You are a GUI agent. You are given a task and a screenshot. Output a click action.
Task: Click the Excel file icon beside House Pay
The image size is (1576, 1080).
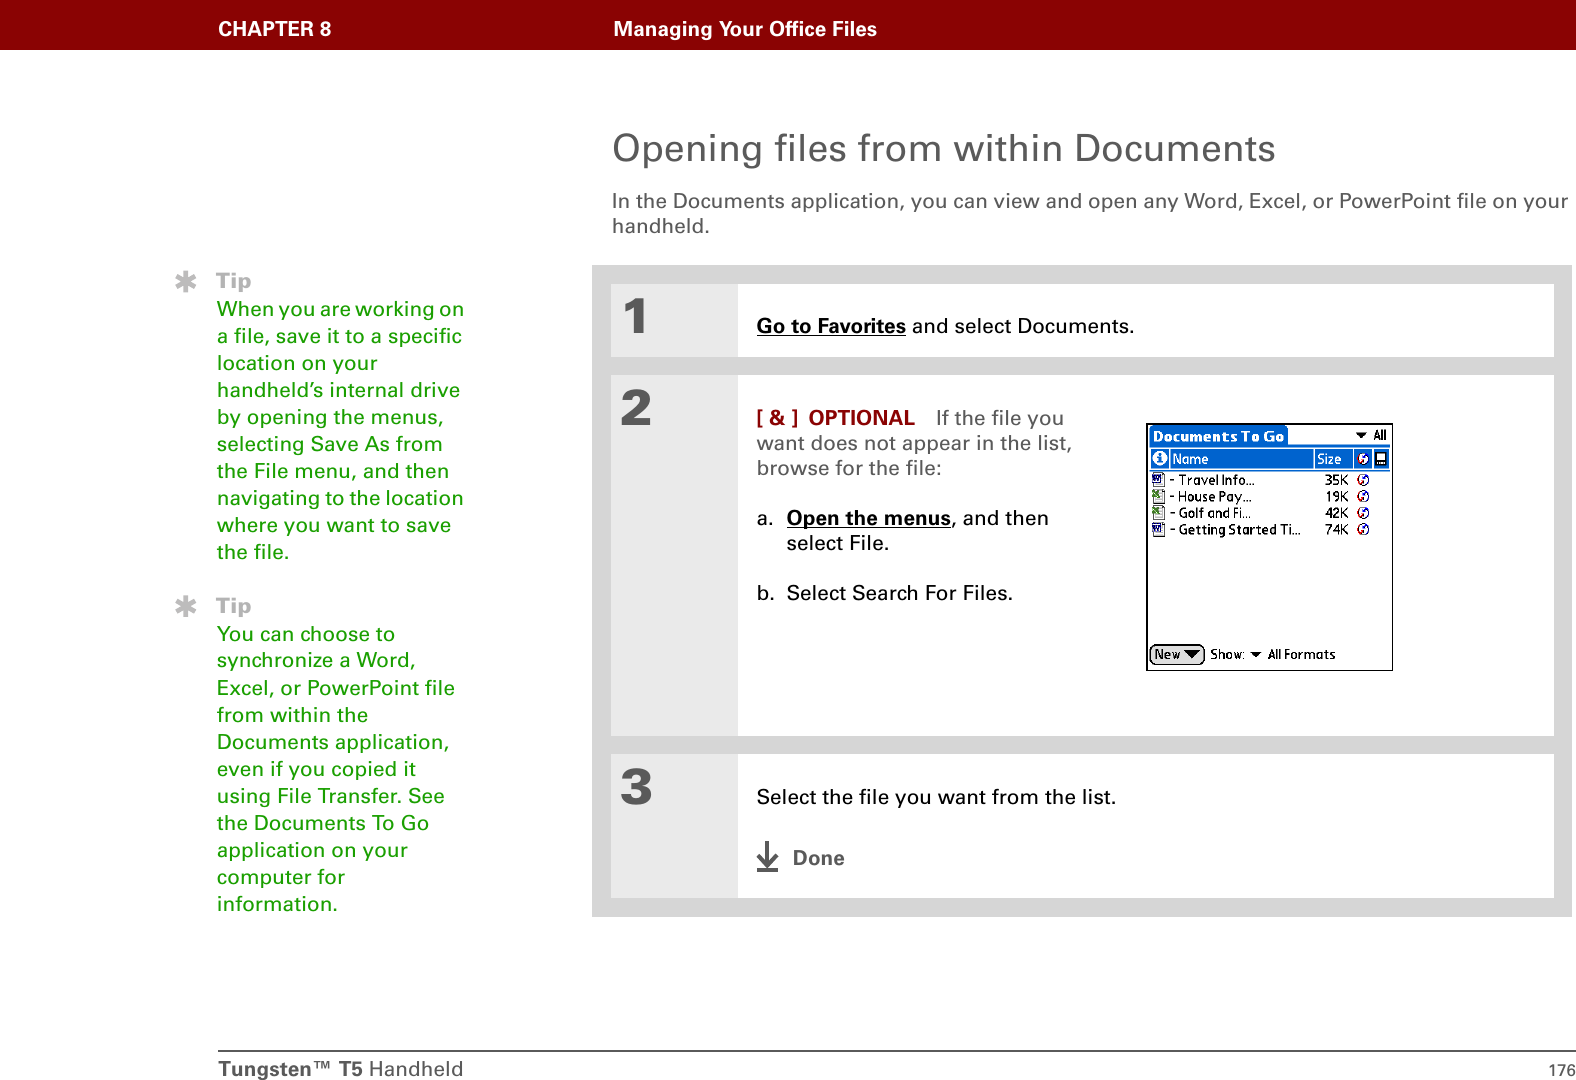click(1158, 496)
